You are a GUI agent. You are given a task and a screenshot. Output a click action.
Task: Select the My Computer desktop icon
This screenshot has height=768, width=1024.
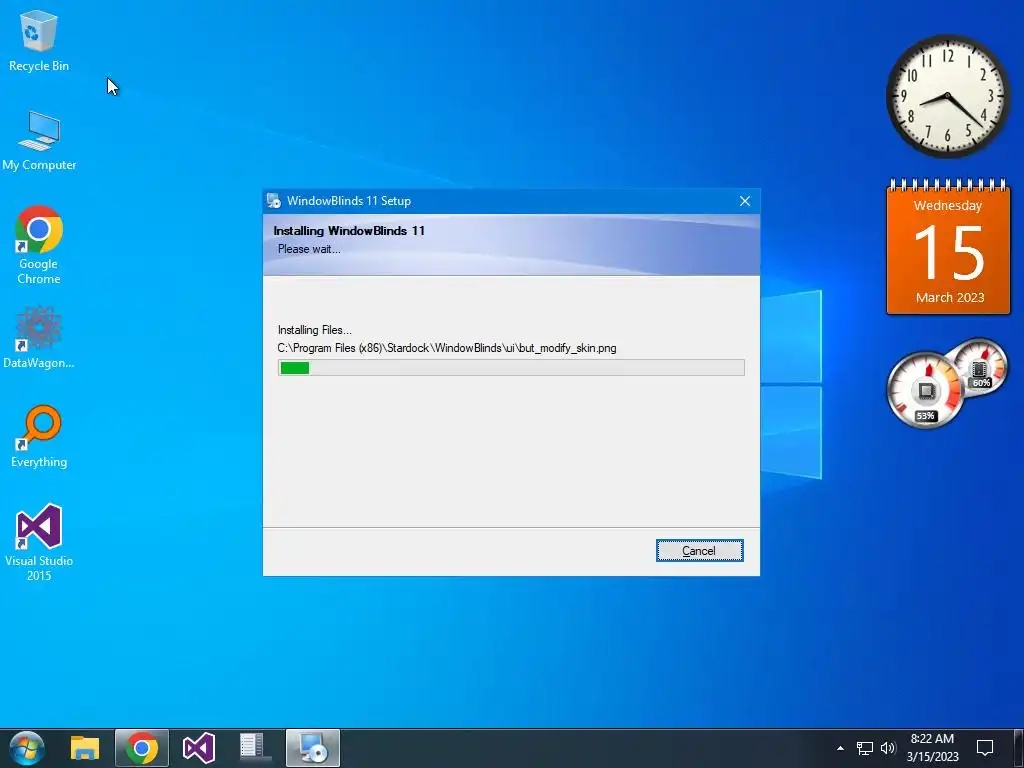tap(39, 141)
